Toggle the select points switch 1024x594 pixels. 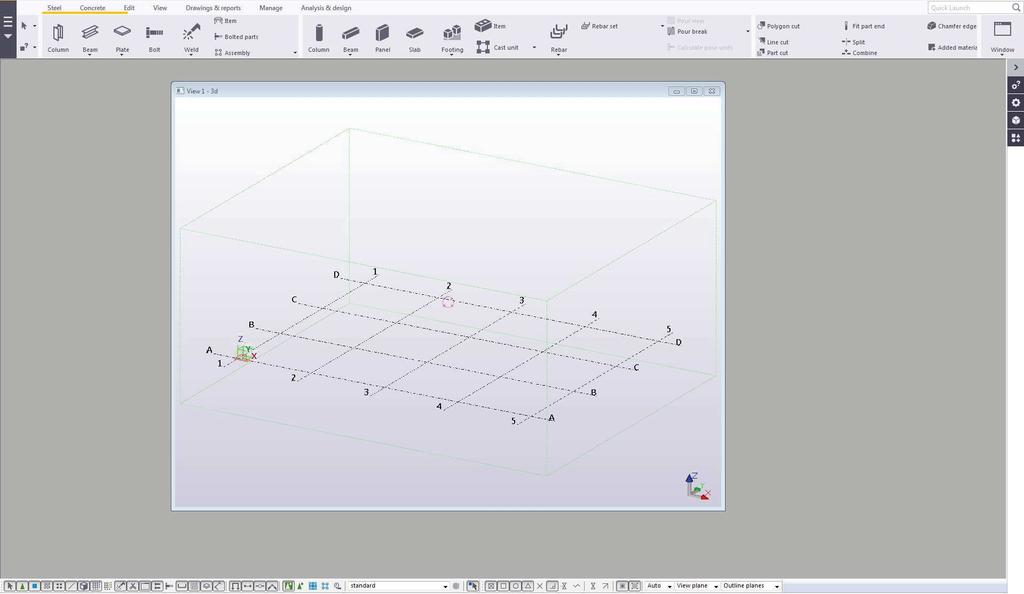click(x=59, y=586)
